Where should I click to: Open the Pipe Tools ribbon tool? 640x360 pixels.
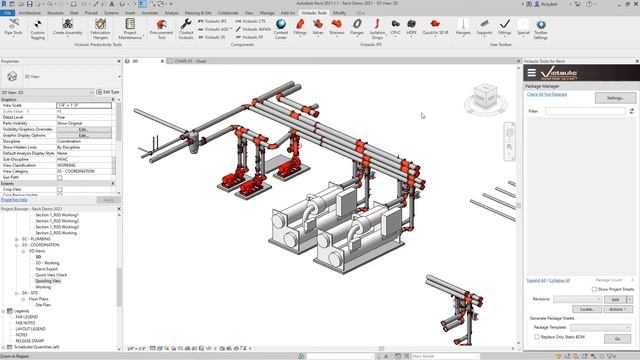13,27
